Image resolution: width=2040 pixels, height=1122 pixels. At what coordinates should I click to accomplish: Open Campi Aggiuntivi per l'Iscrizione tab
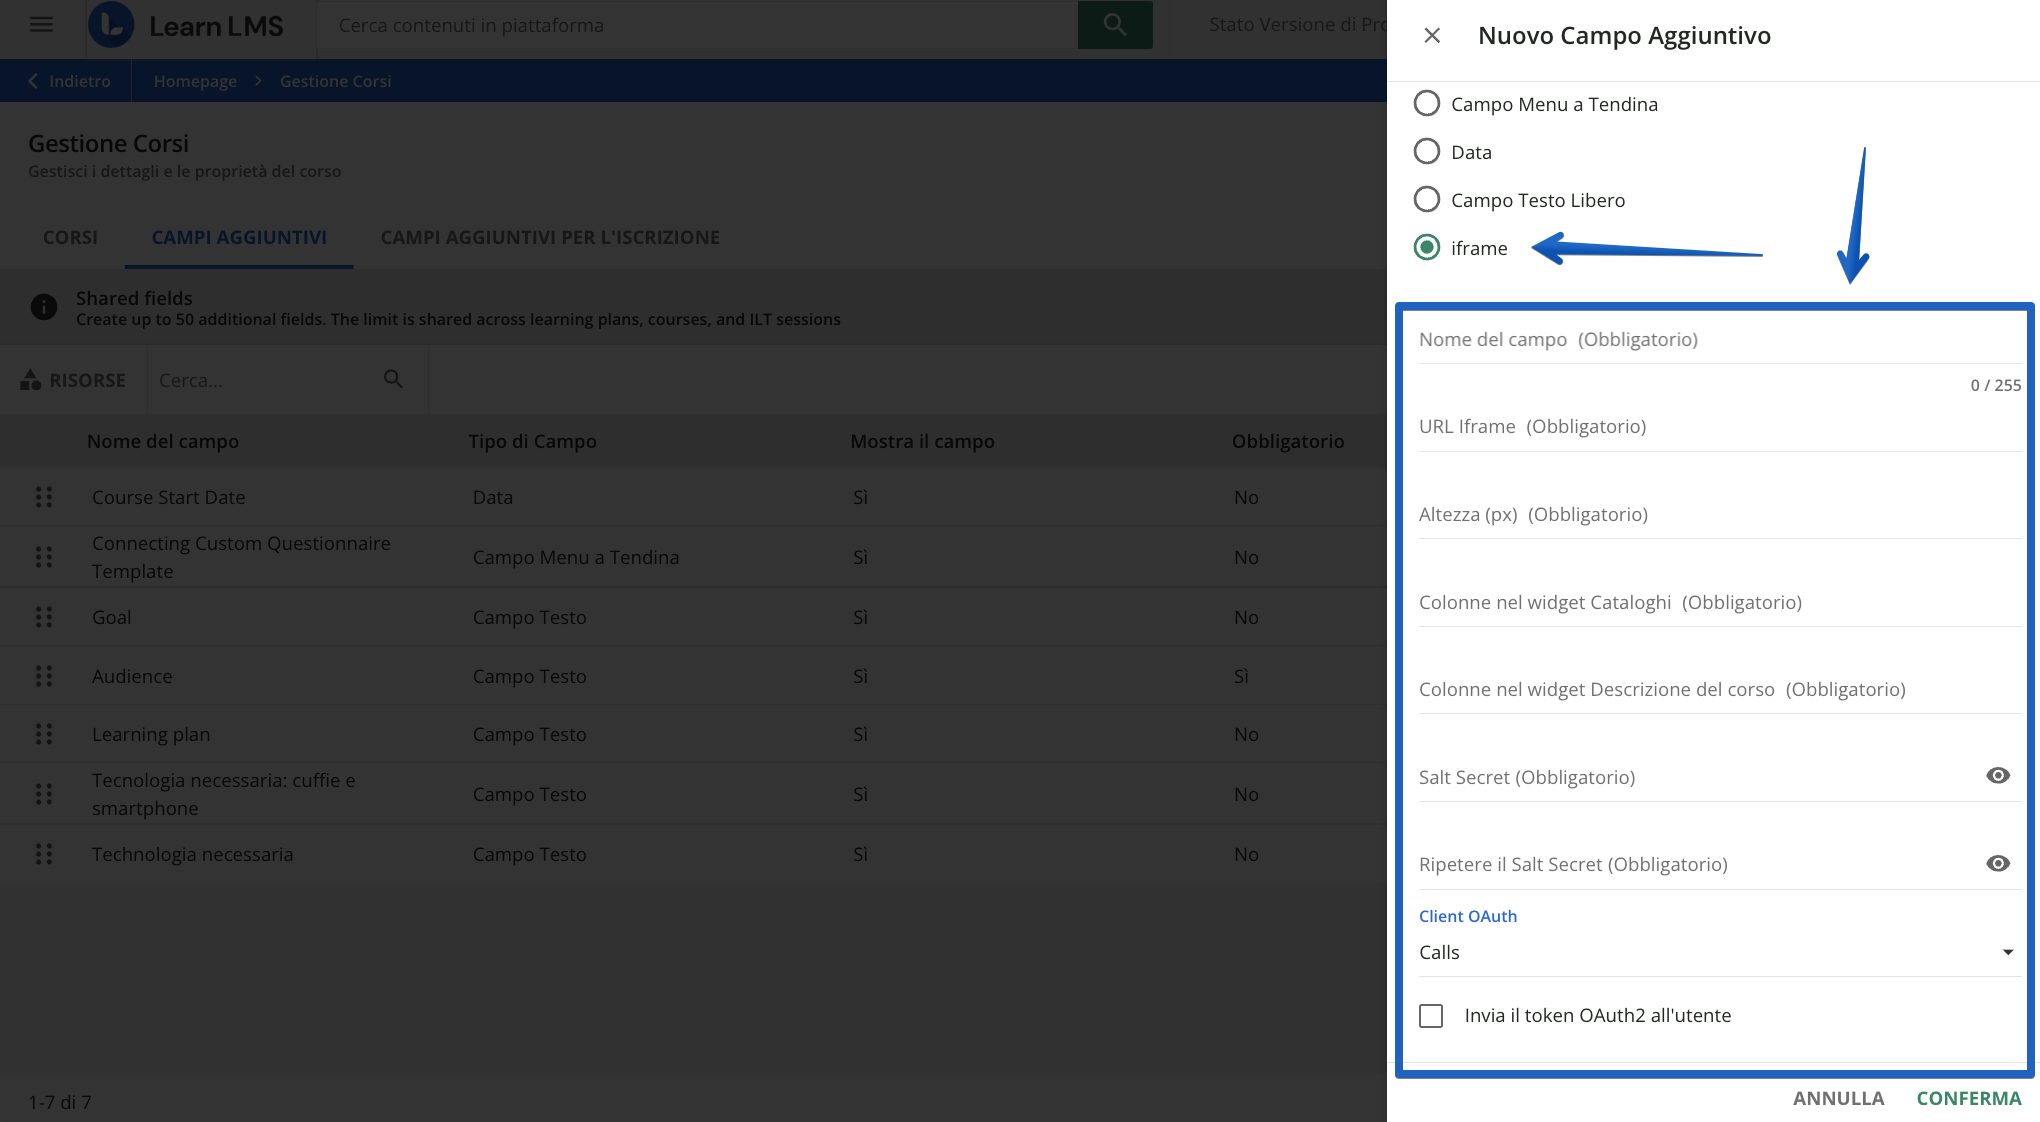click(x=550, y=238)
